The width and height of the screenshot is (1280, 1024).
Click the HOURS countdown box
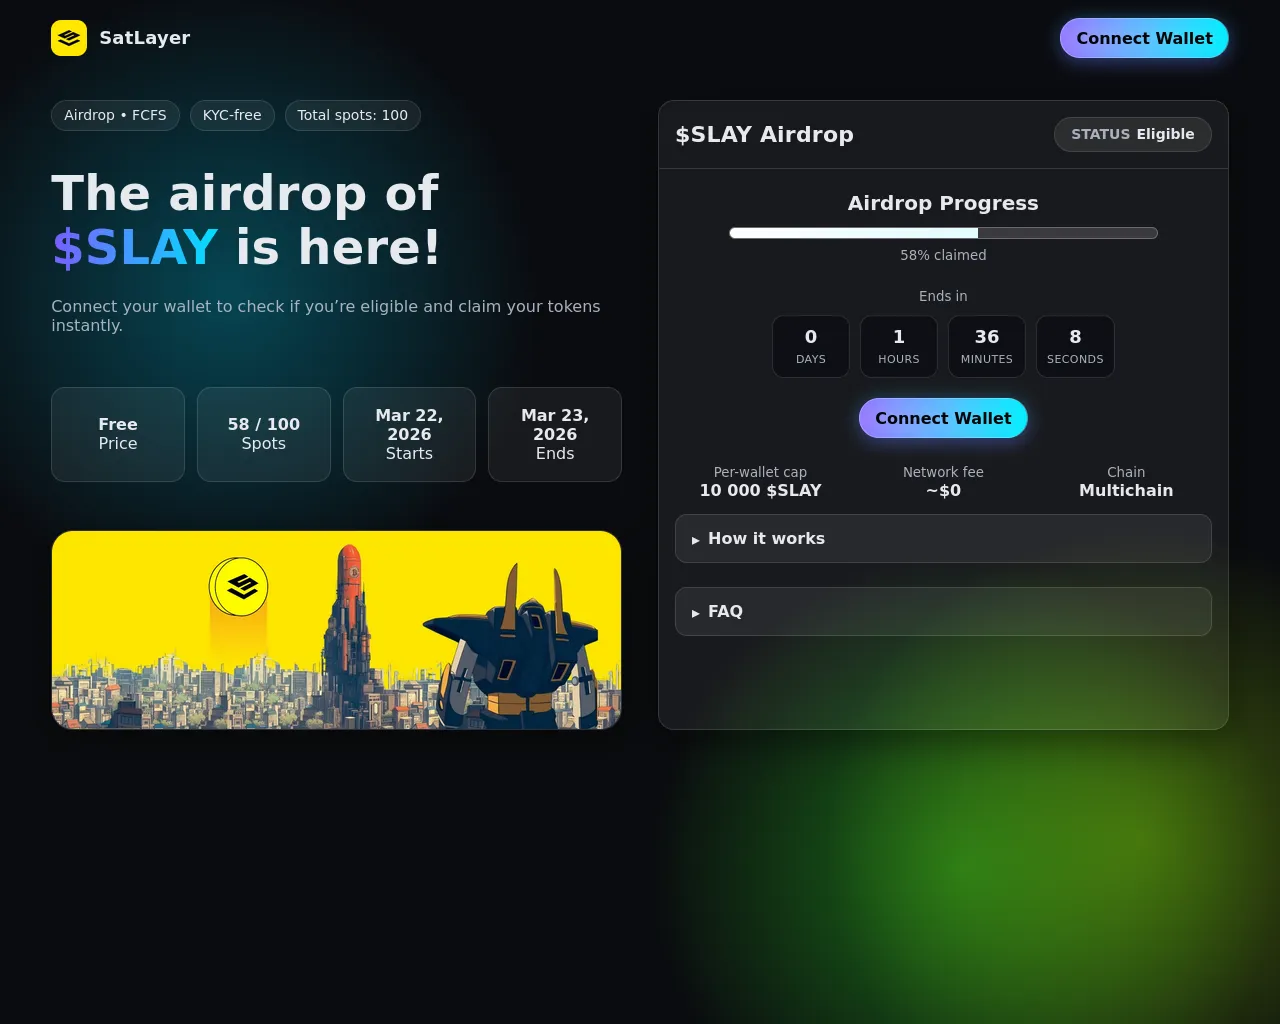[899, 346]
